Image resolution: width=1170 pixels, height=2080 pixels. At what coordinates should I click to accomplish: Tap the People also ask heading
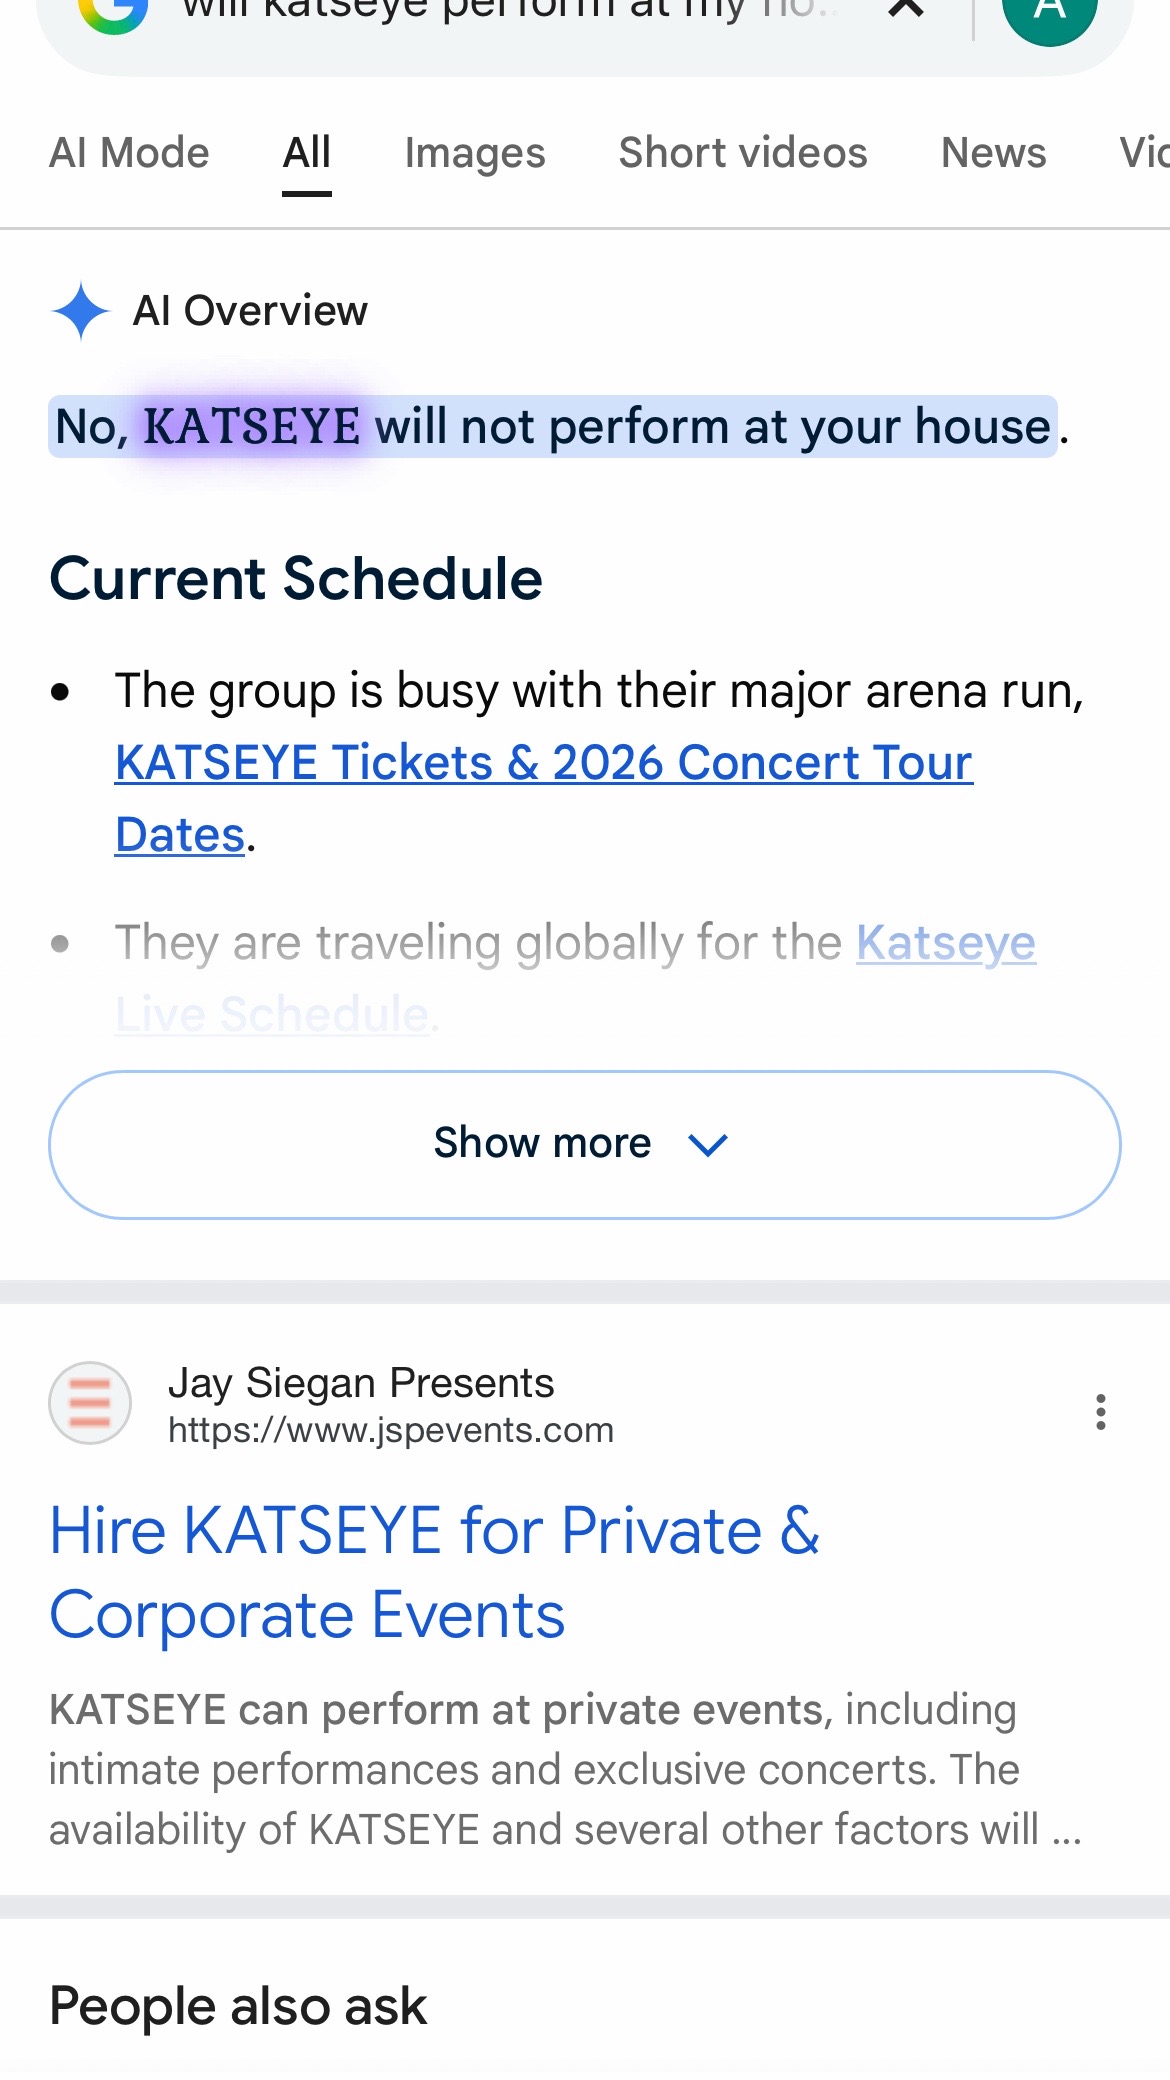tap(238, 2006)
